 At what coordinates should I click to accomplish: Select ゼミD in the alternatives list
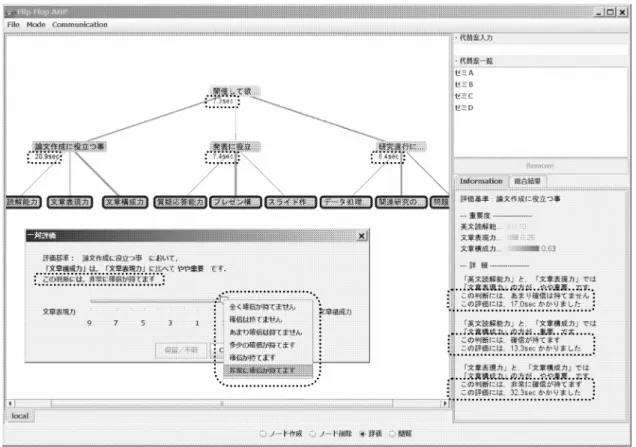pyautogui.click(x=541, y=108)
